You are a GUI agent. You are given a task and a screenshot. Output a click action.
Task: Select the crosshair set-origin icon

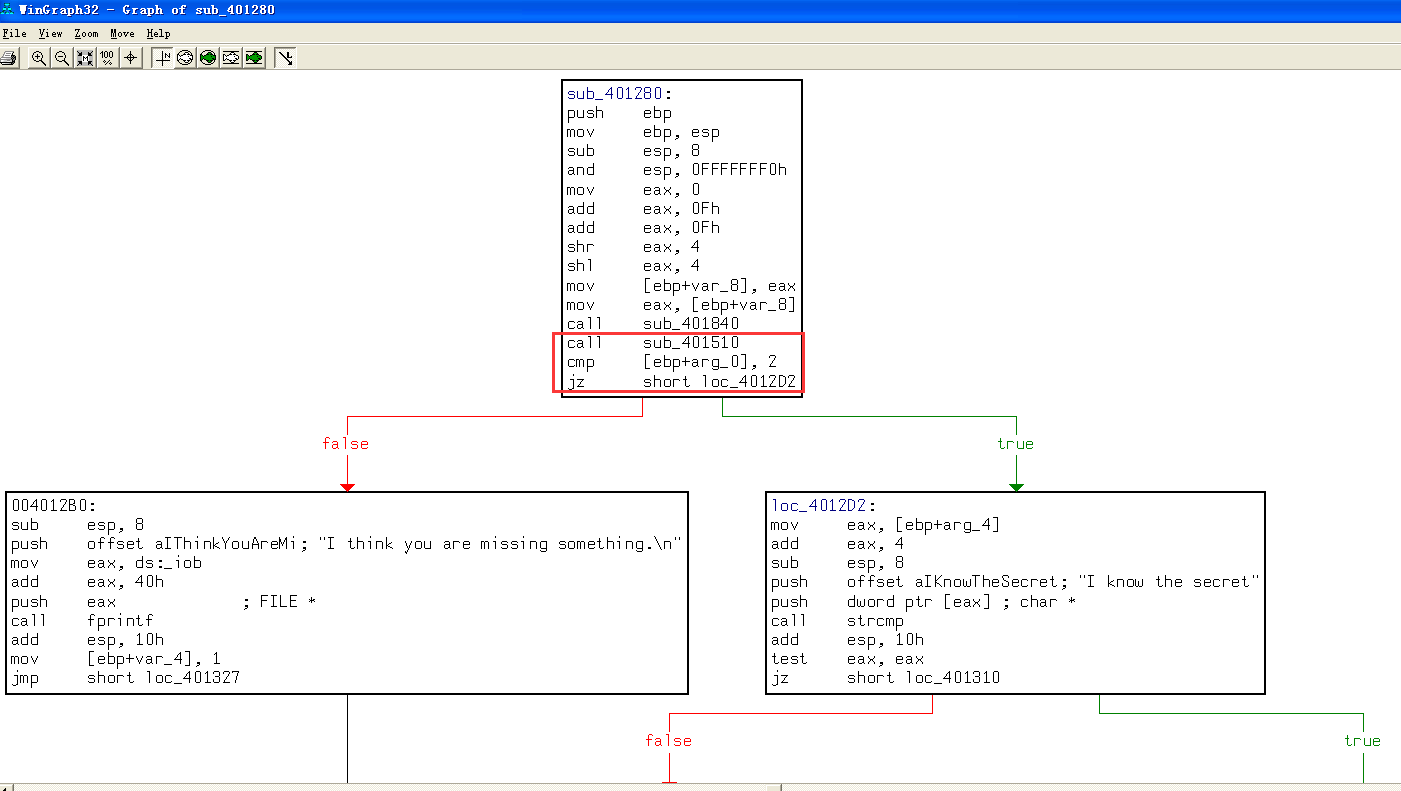tap(131, 58)
